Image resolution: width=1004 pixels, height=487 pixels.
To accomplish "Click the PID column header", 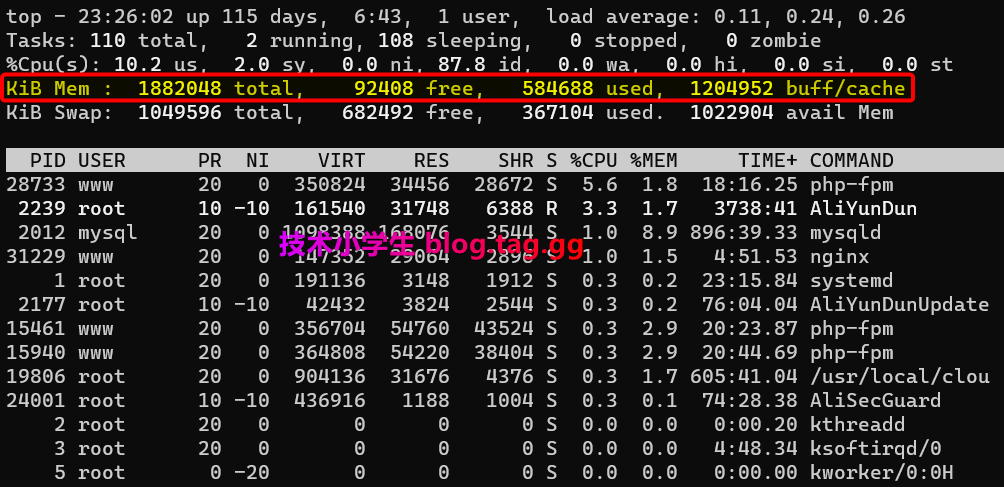I will (x=48, y=160).
